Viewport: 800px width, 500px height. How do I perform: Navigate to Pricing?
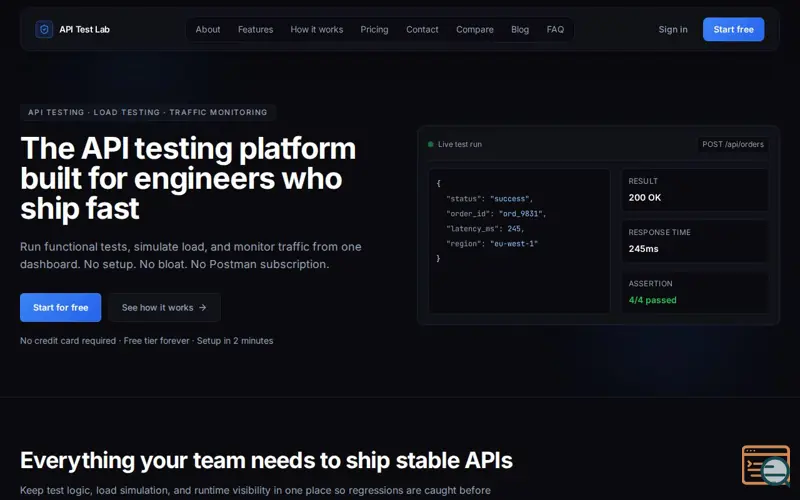tap(374, 30)
